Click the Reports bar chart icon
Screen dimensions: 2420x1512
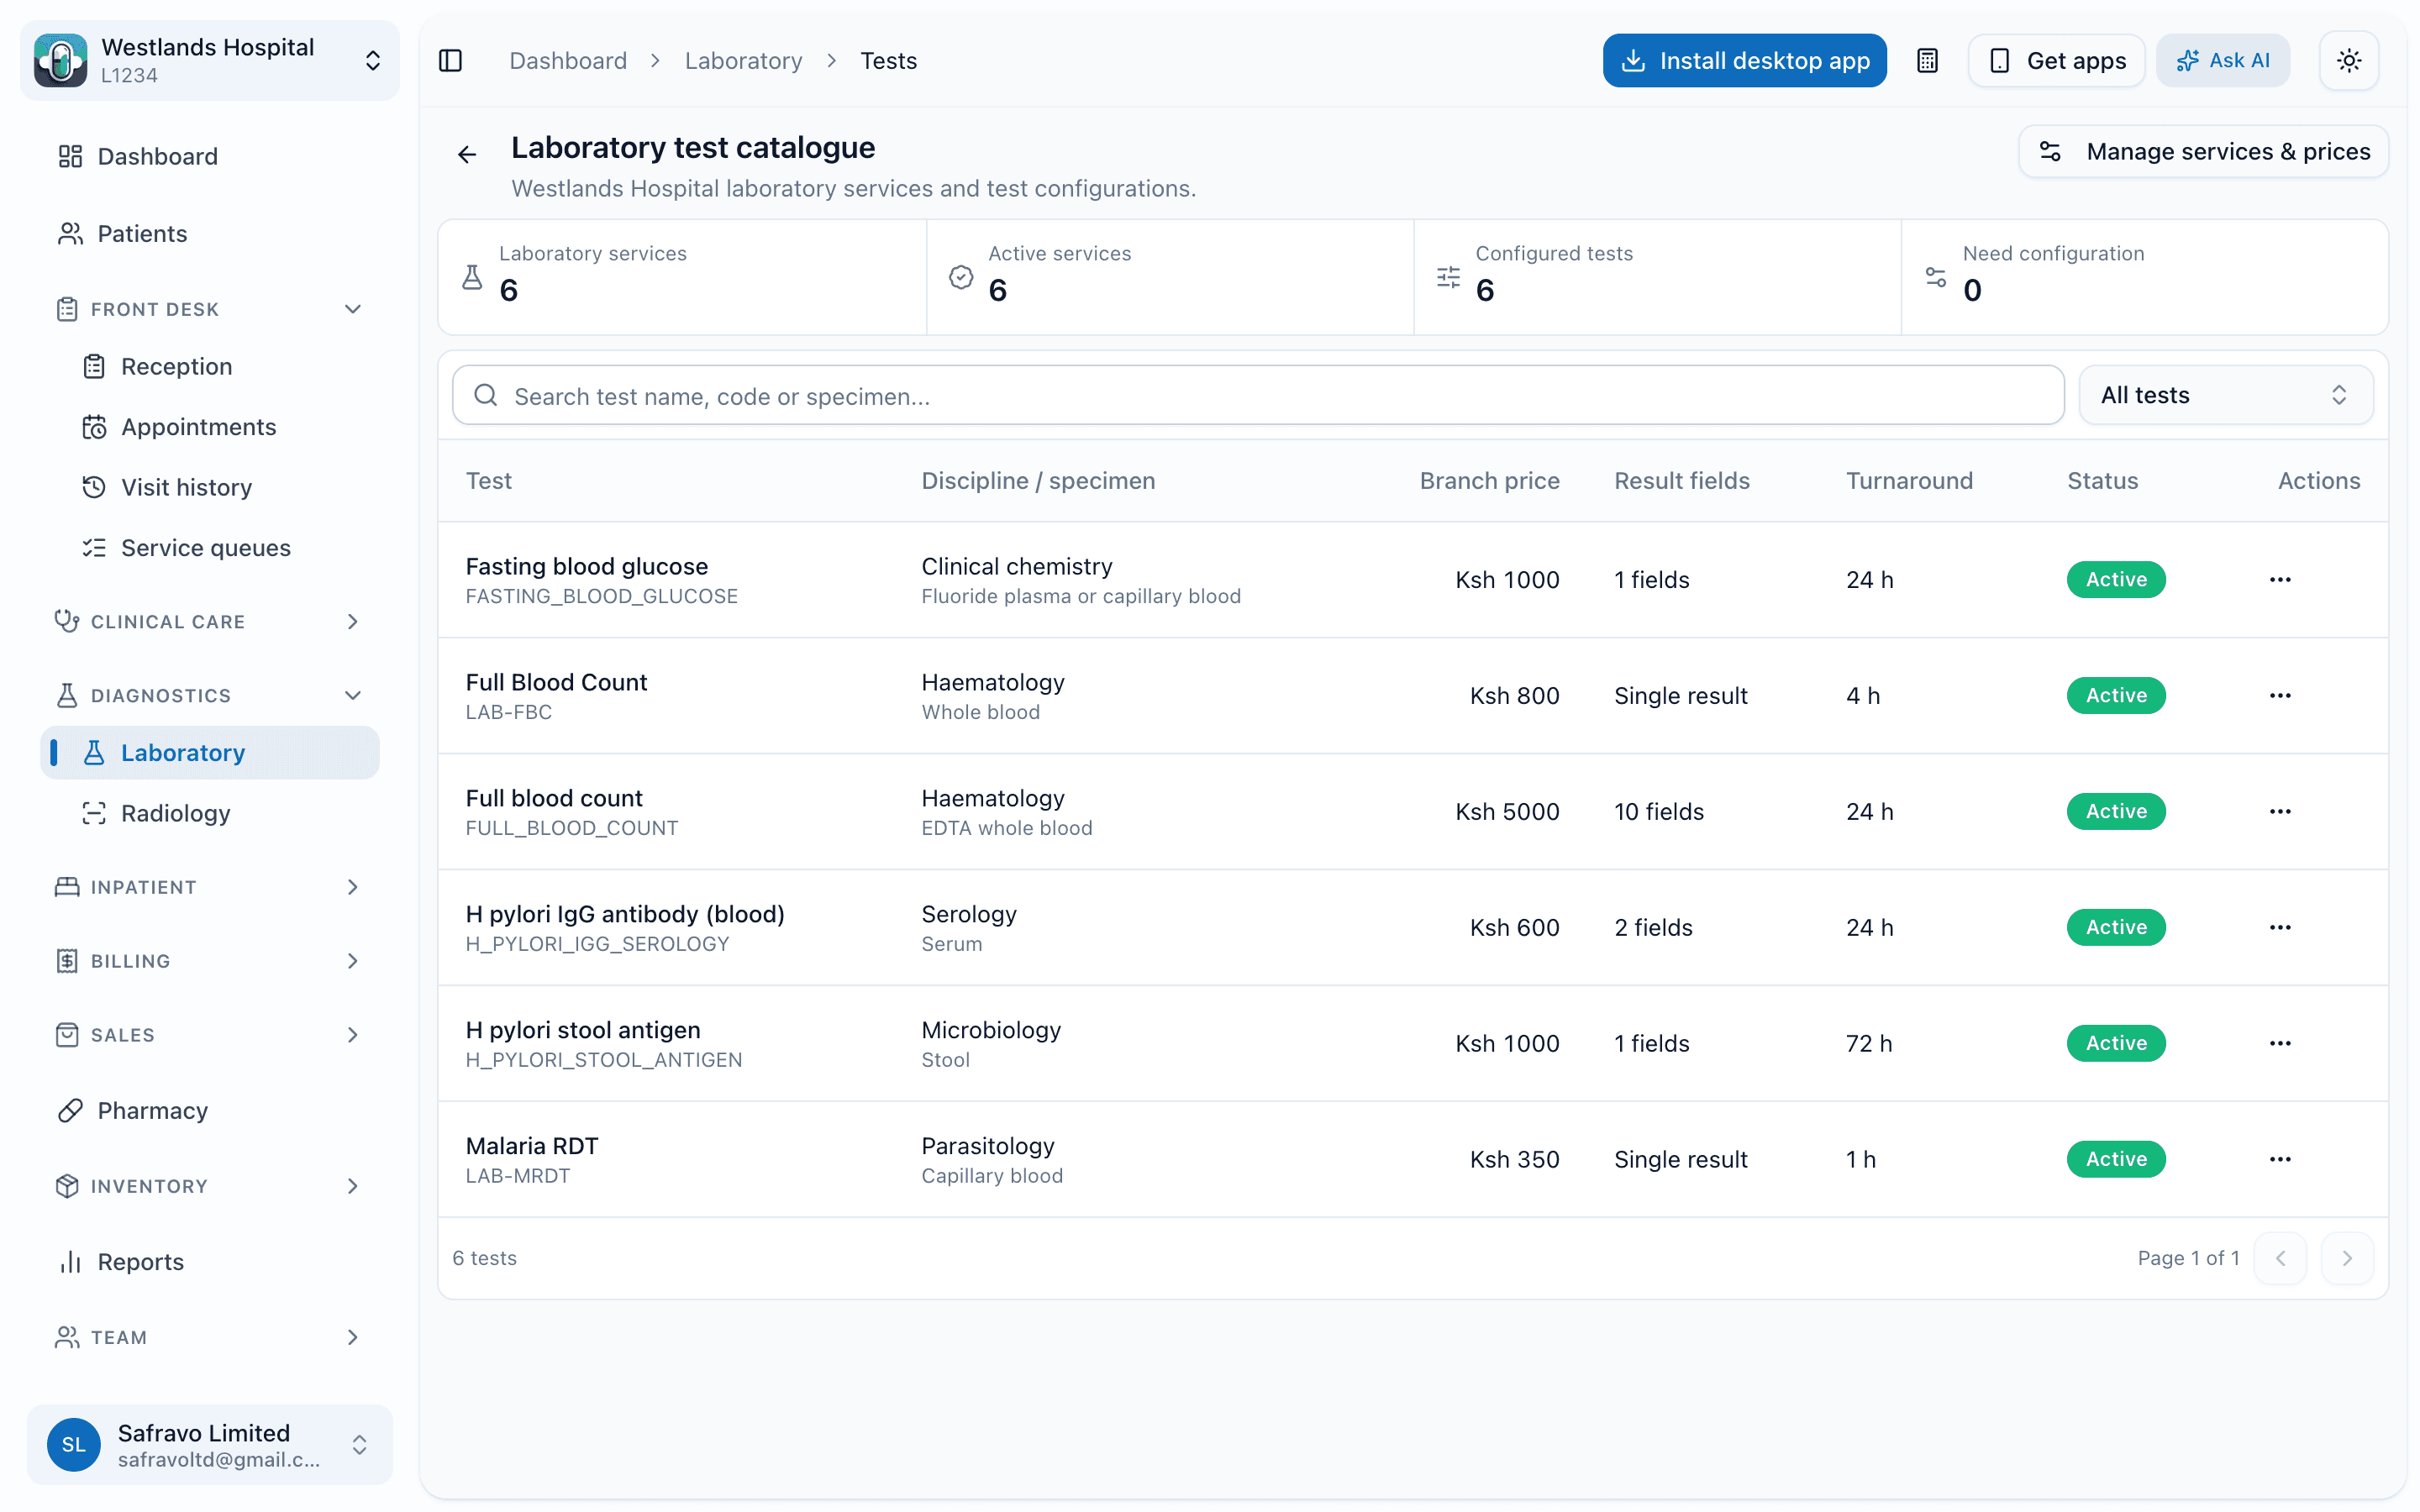pos(70,1262)
